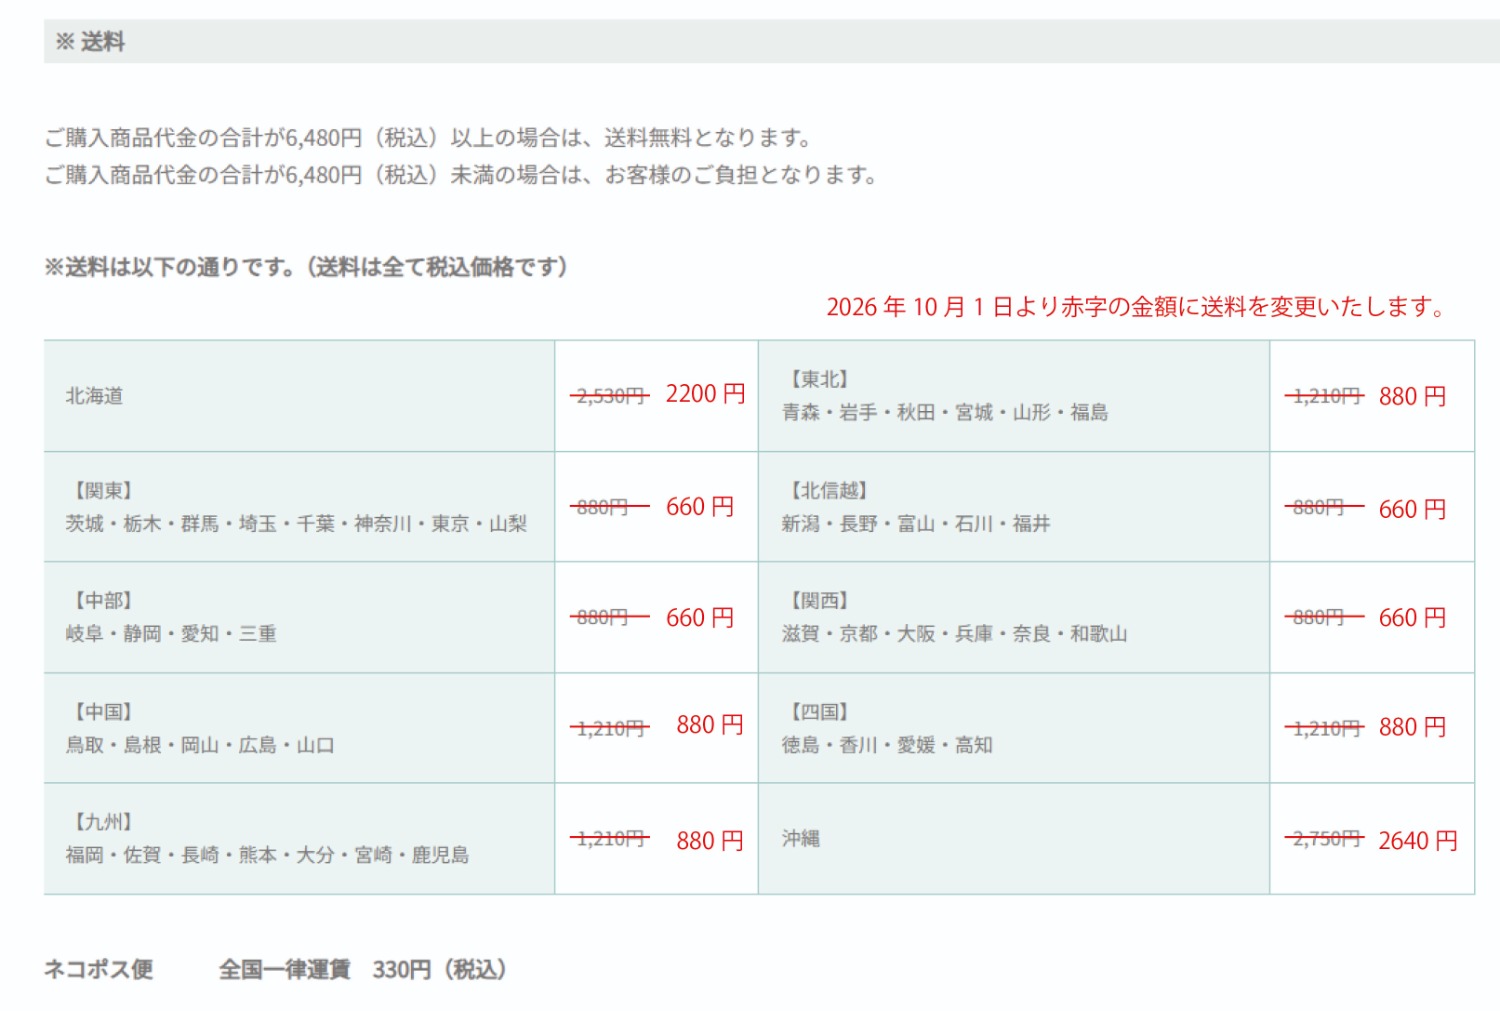Click the 【関西】 region label
1500x1011 pixels.
point(816,601)
